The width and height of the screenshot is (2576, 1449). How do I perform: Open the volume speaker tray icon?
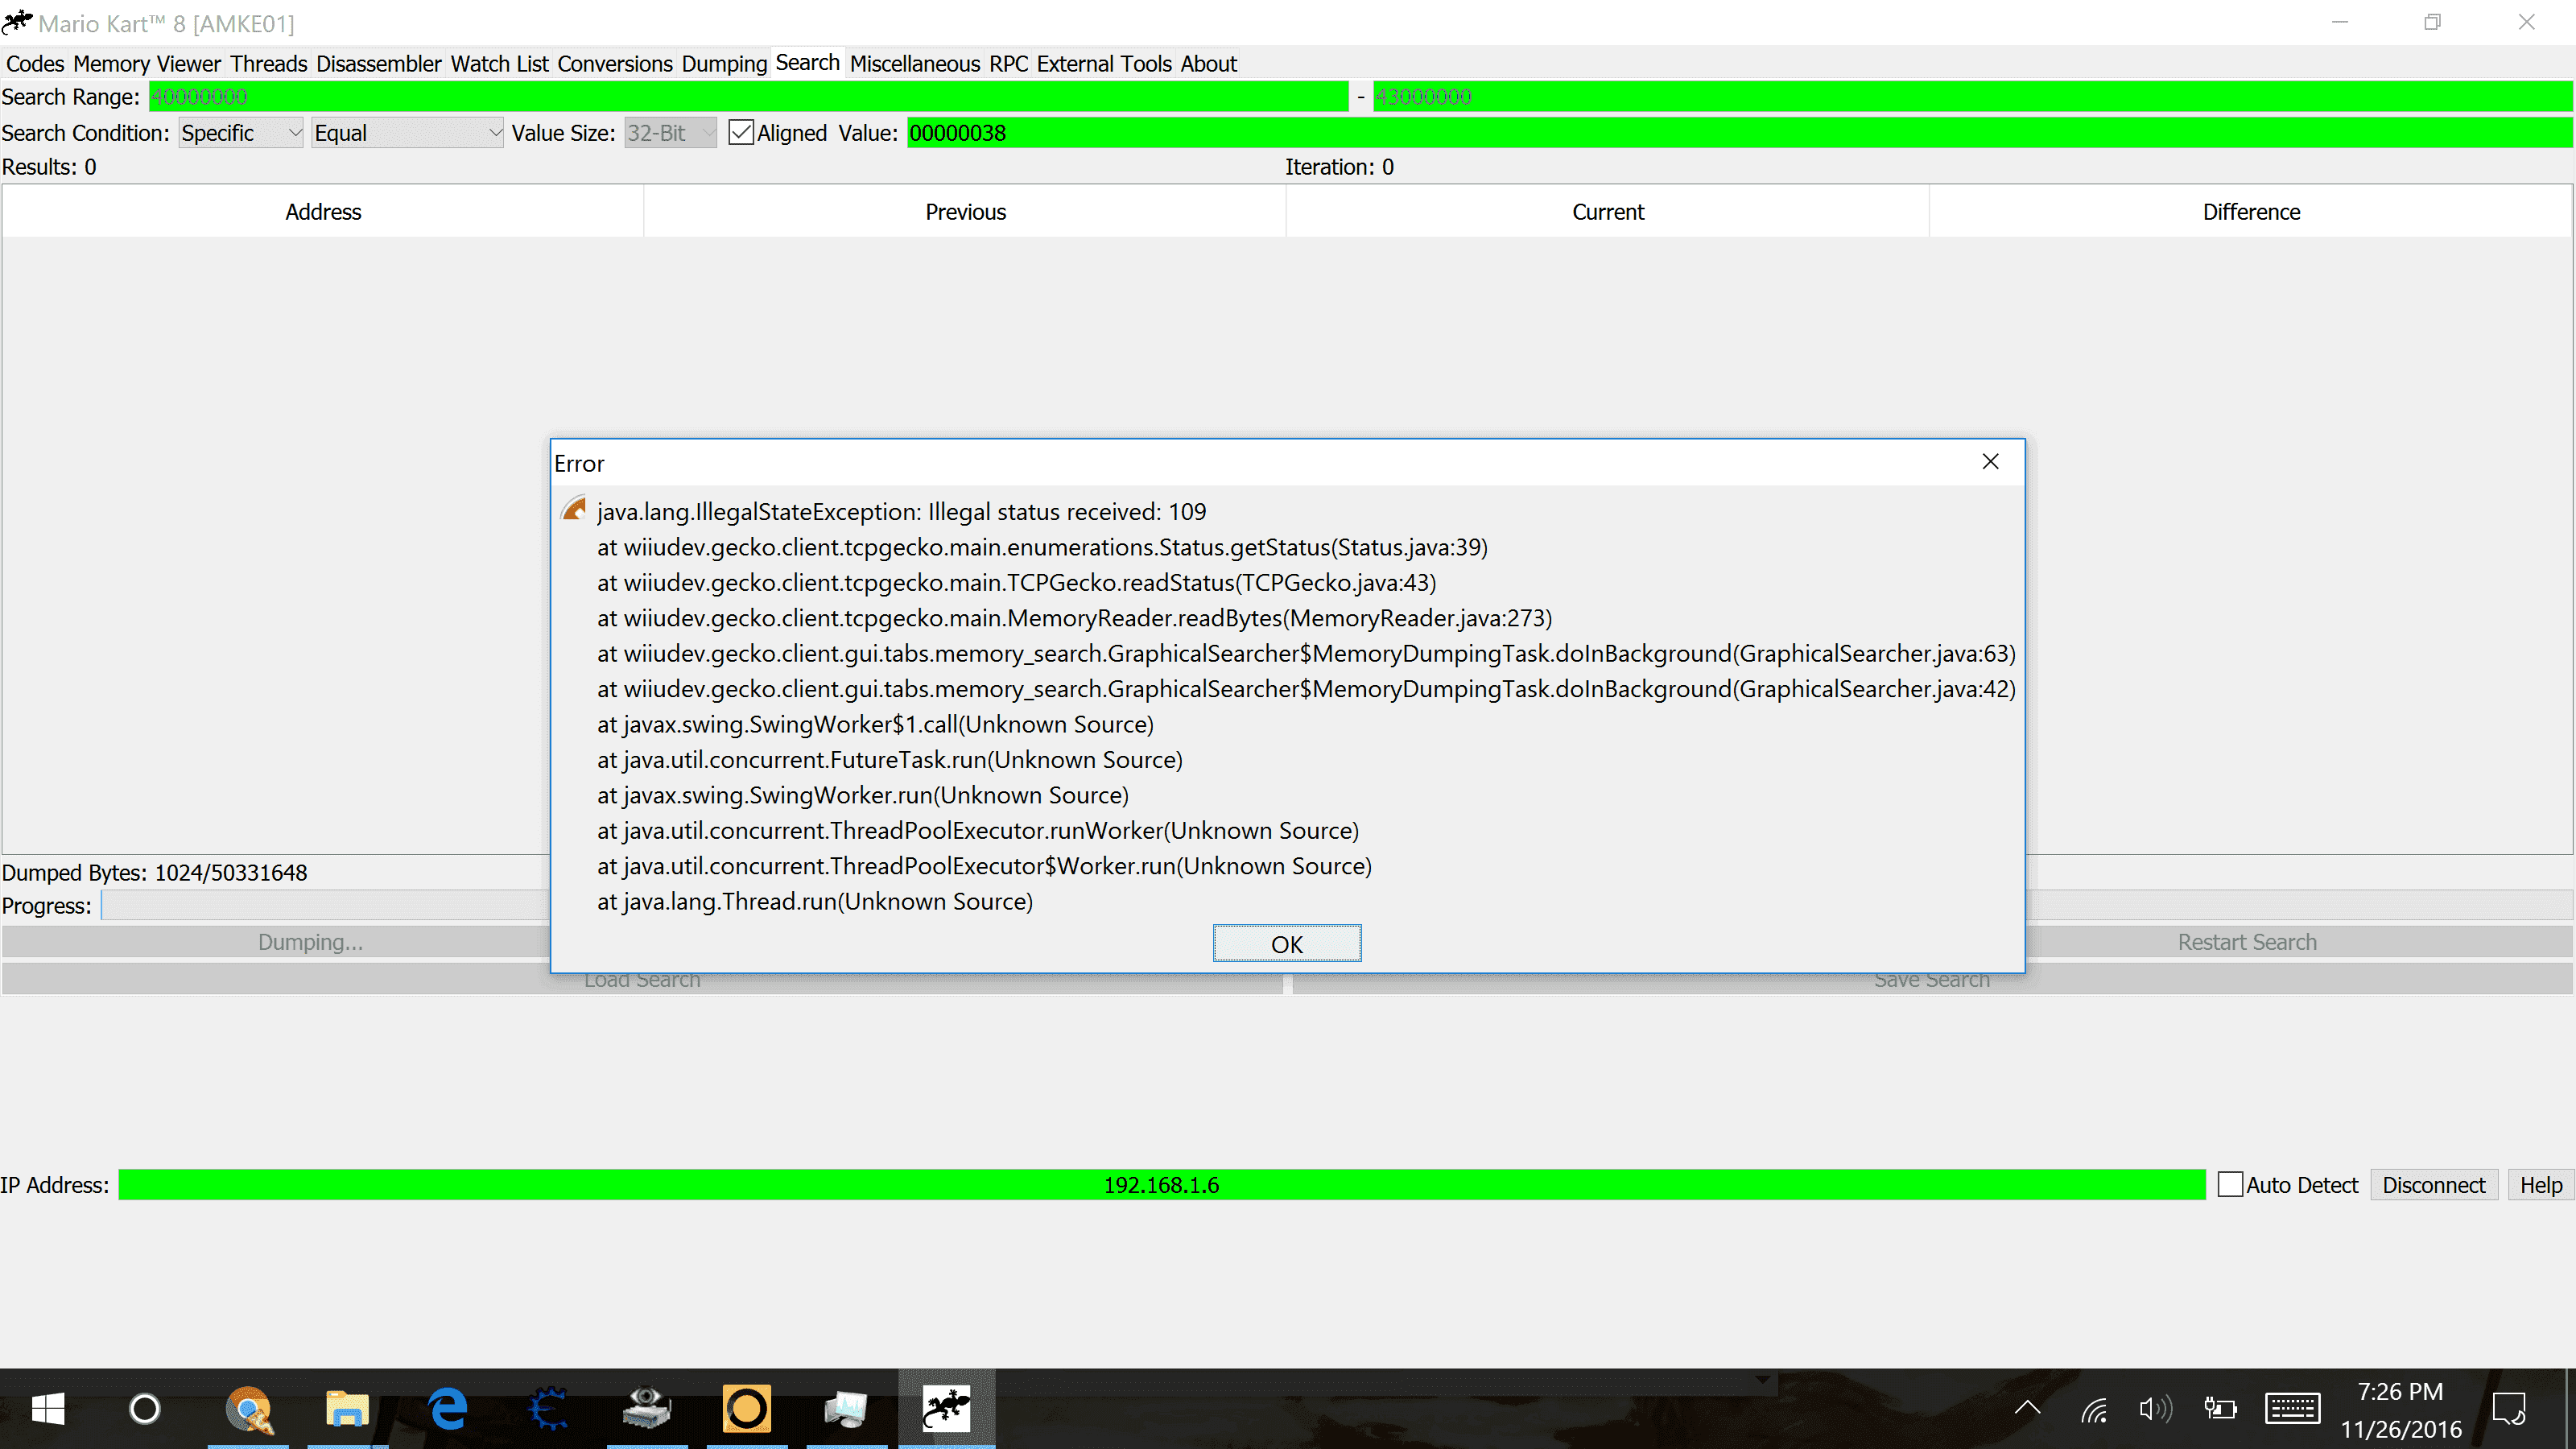tap(2155, 1409)
